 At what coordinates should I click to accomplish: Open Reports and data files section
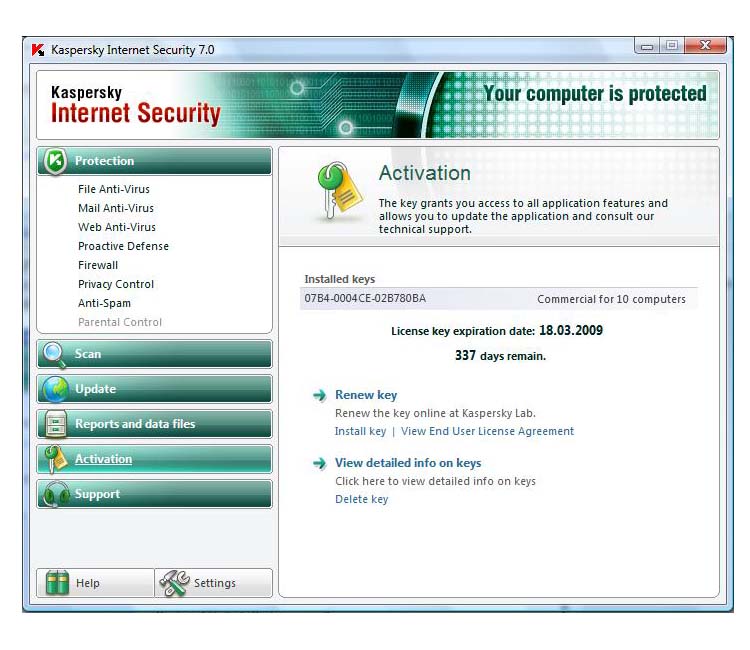click(x=154, y=424)
